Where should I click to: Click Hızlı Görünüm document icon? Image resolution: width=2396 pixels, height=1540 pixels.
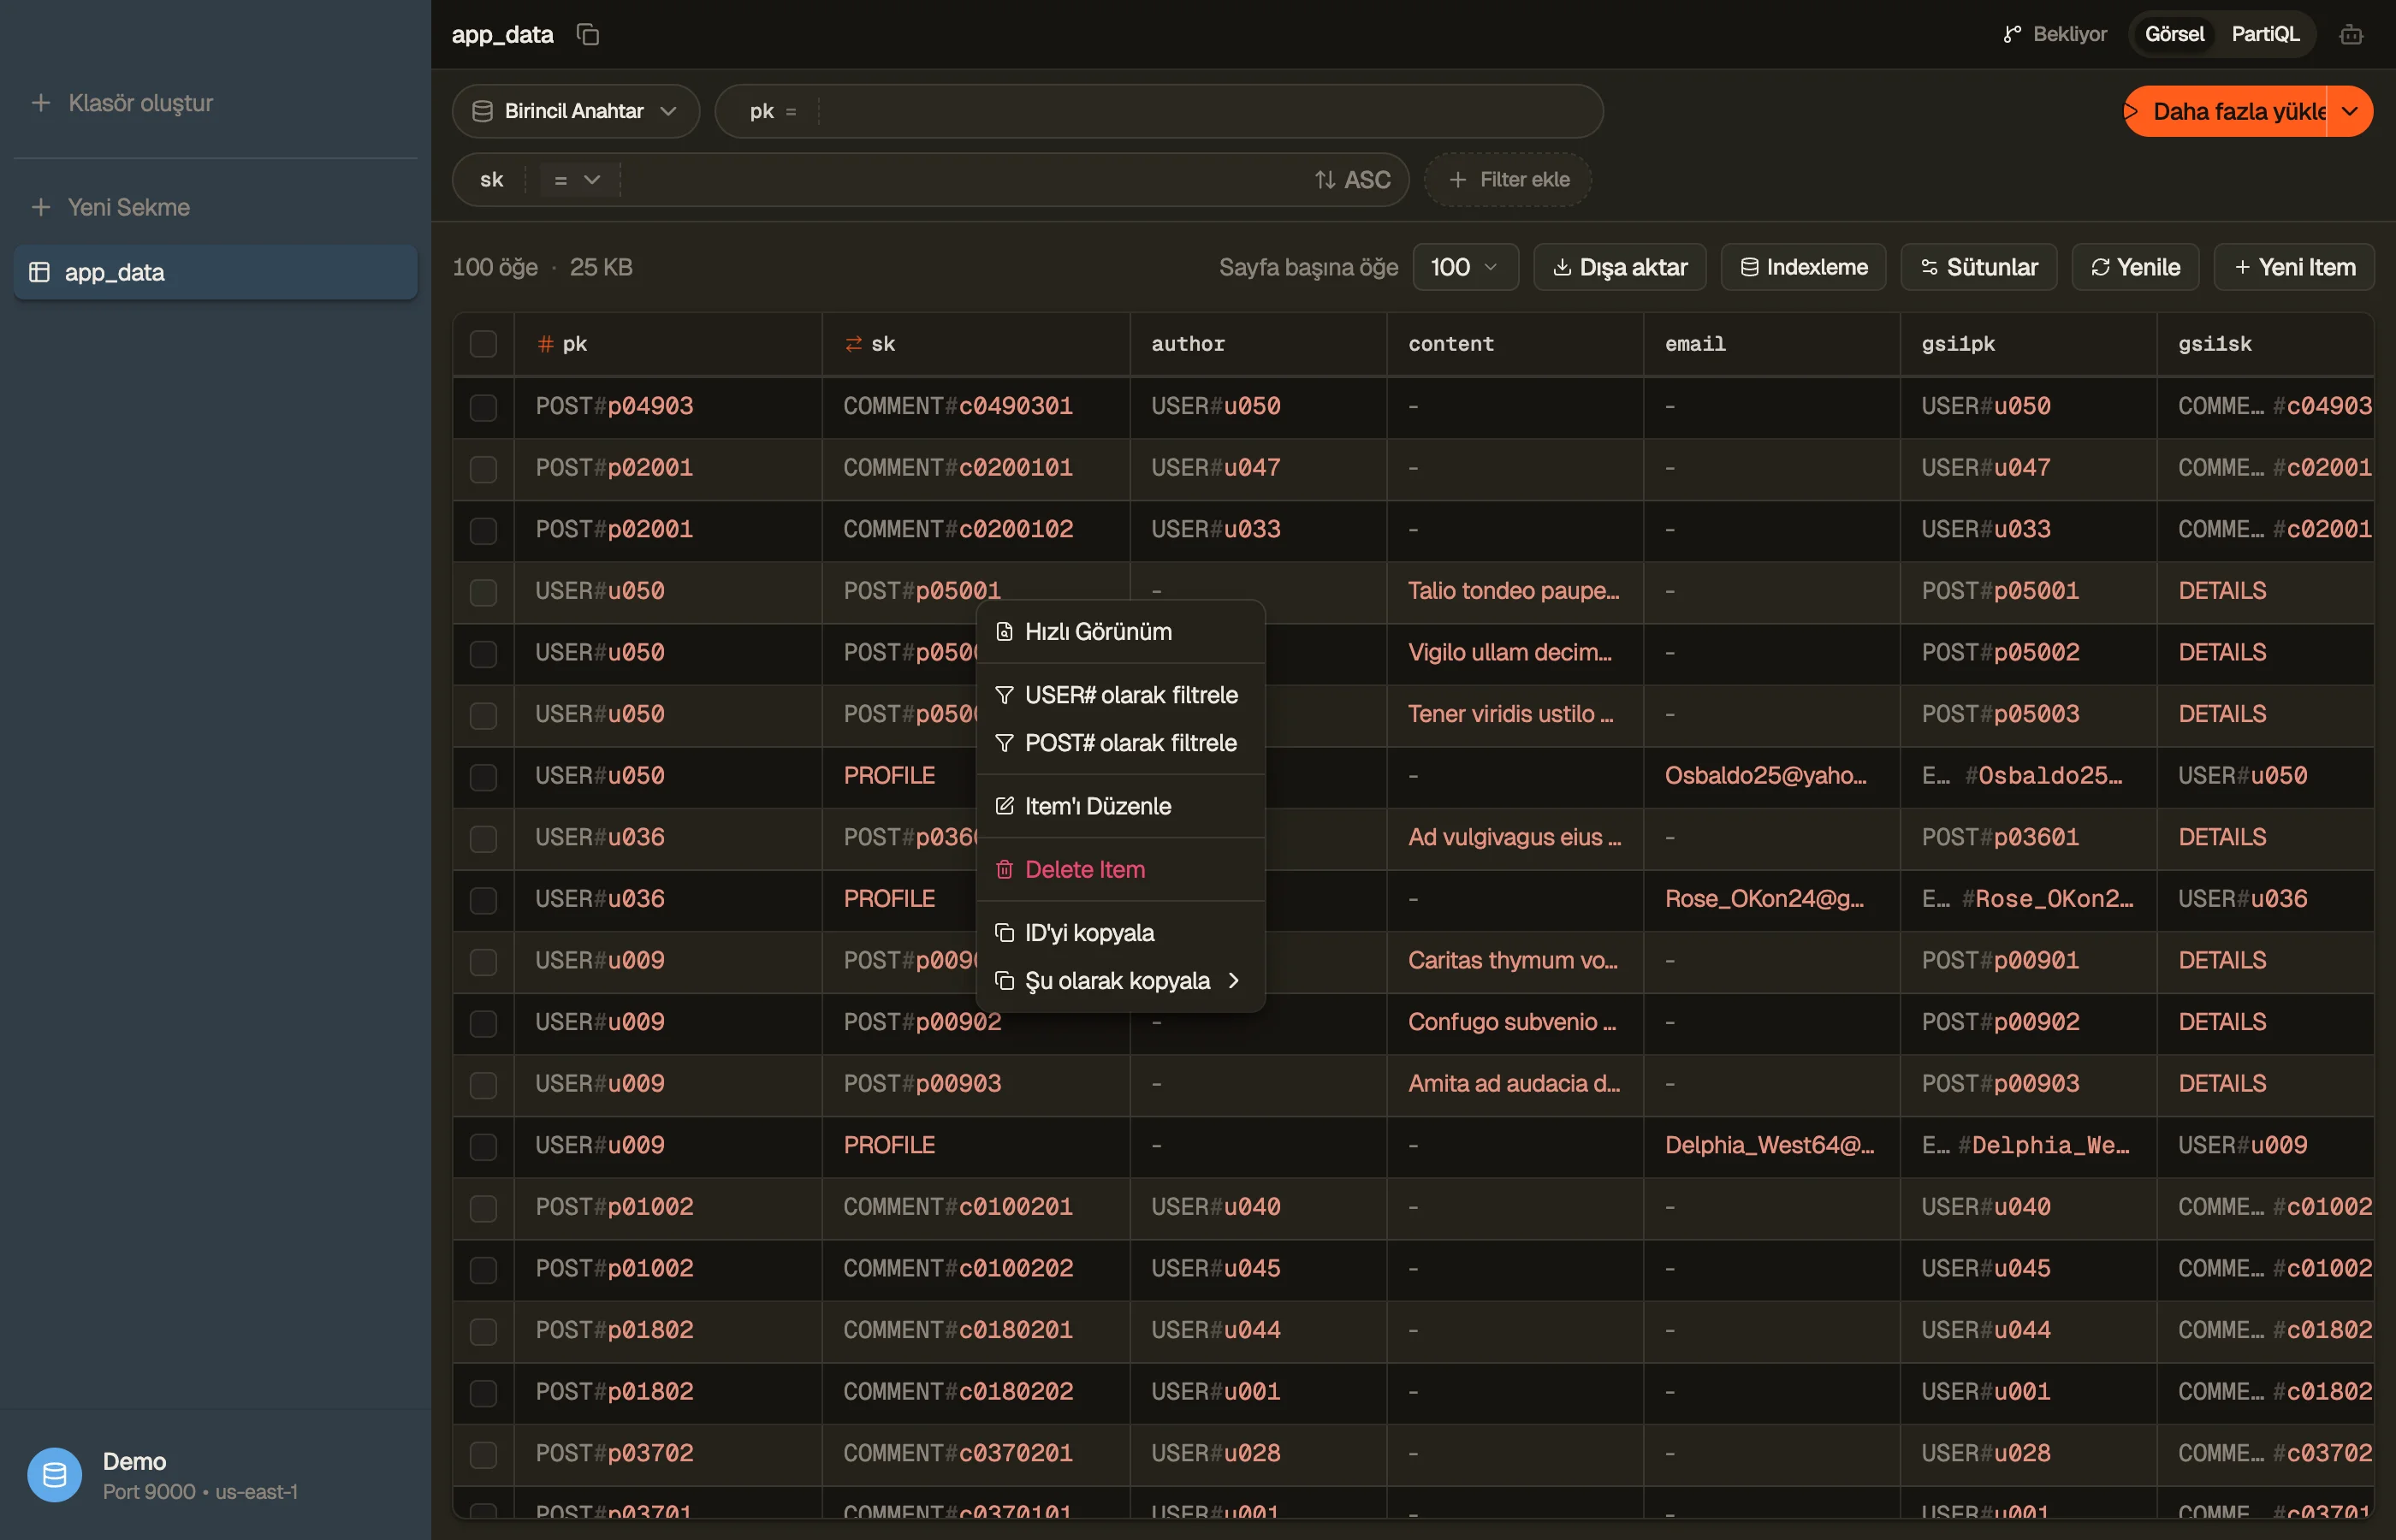(x=1004, y=632)
